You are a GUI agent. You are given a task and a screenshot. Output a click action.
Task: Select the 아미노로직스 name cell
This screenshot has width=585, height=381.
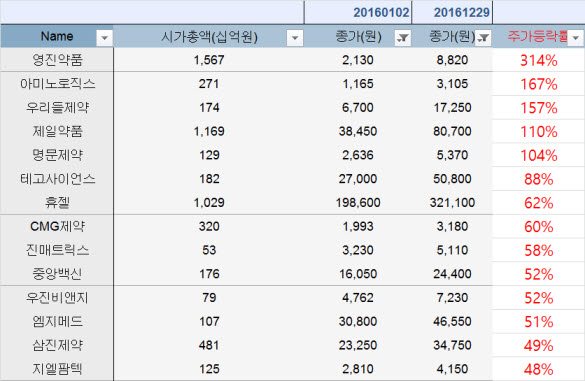click(x=57, y=84)
